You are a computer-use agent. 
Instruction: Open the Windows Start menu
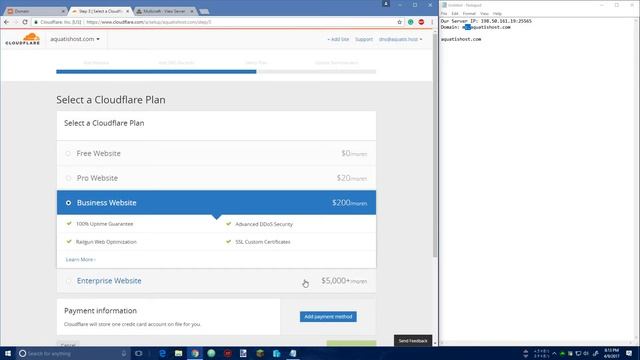[8, 353]
